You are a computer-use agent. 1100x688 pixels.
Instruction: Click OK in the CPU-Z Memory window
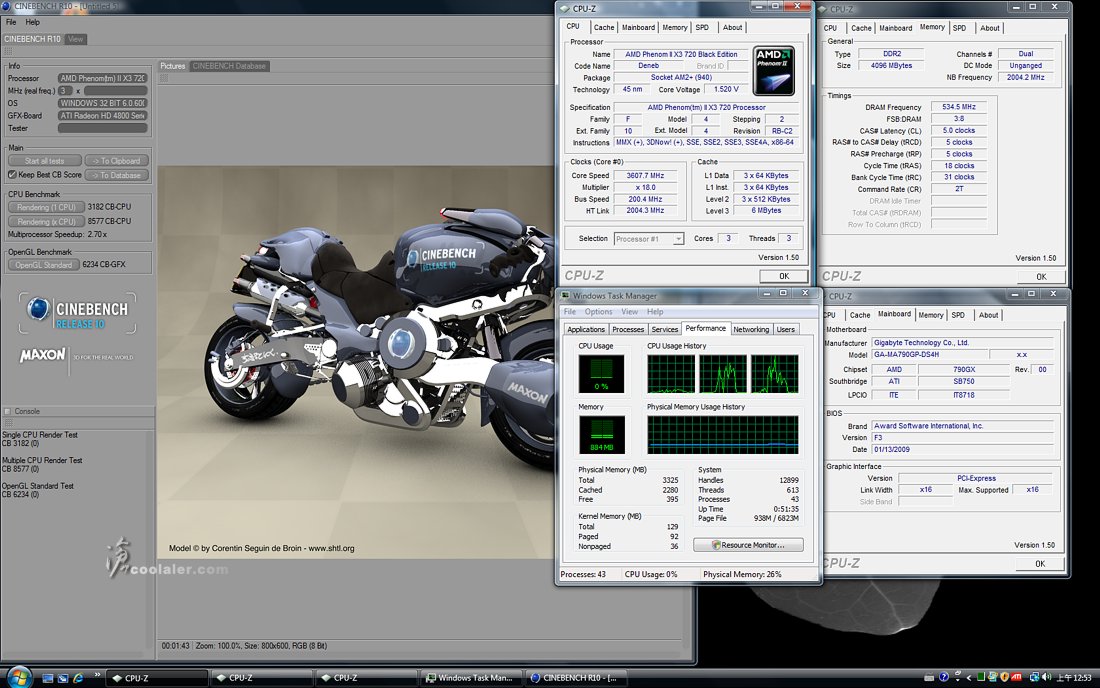tap(1042, 276)
